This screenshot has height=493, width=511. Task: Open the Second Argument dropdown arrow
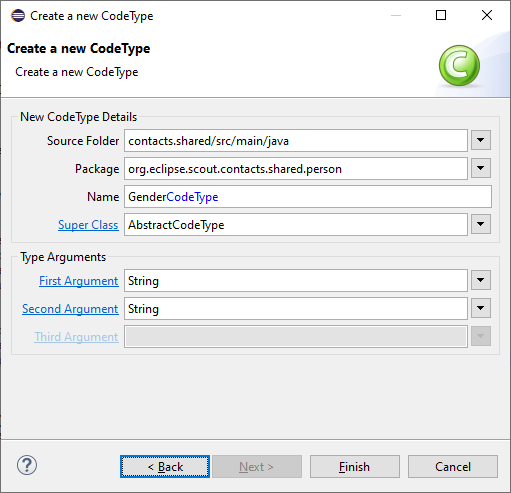tap(481, 308)
